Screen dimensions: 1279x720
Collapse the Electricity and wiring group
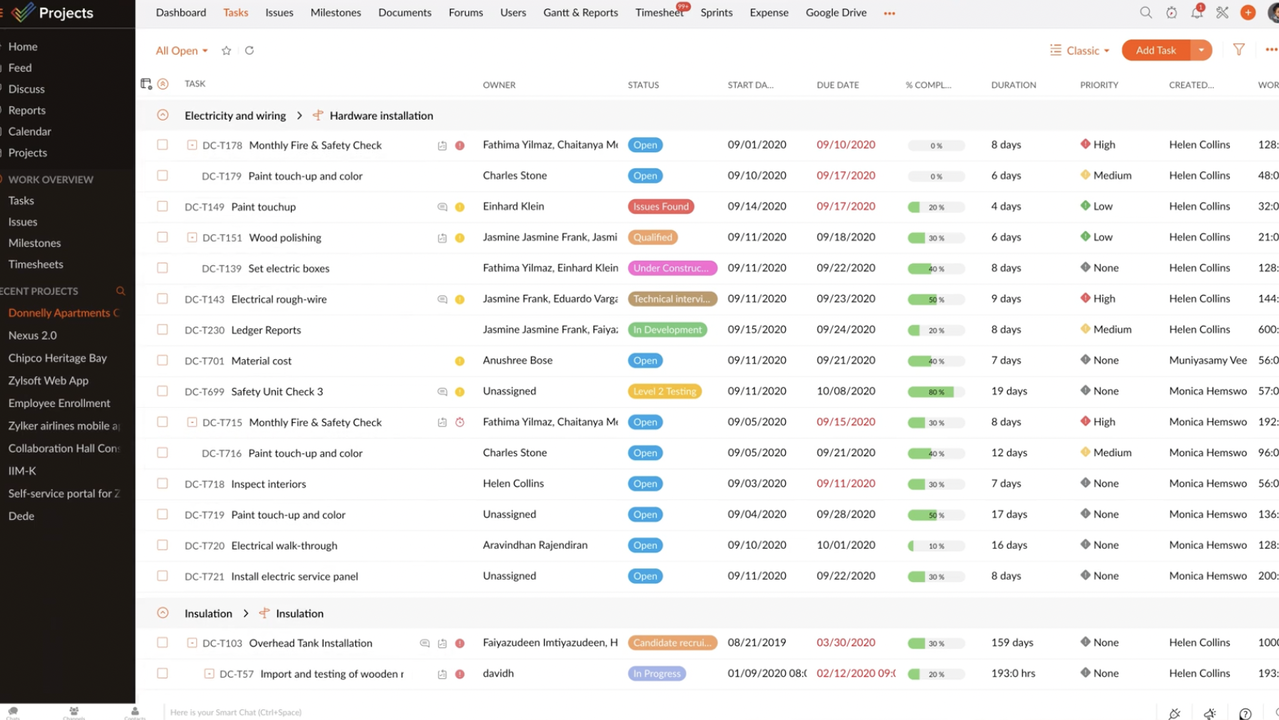pyautogui.click(x=162, y=115)
